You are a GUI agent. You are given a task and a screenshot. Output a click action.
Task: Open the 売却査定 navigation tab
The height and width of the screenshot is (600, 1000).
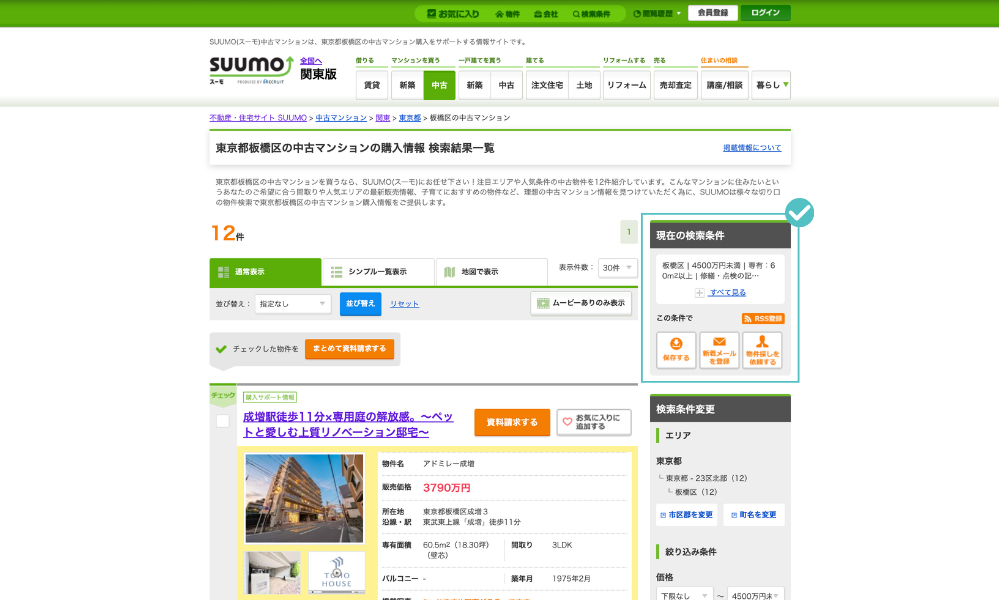click(x=675, y=85)
